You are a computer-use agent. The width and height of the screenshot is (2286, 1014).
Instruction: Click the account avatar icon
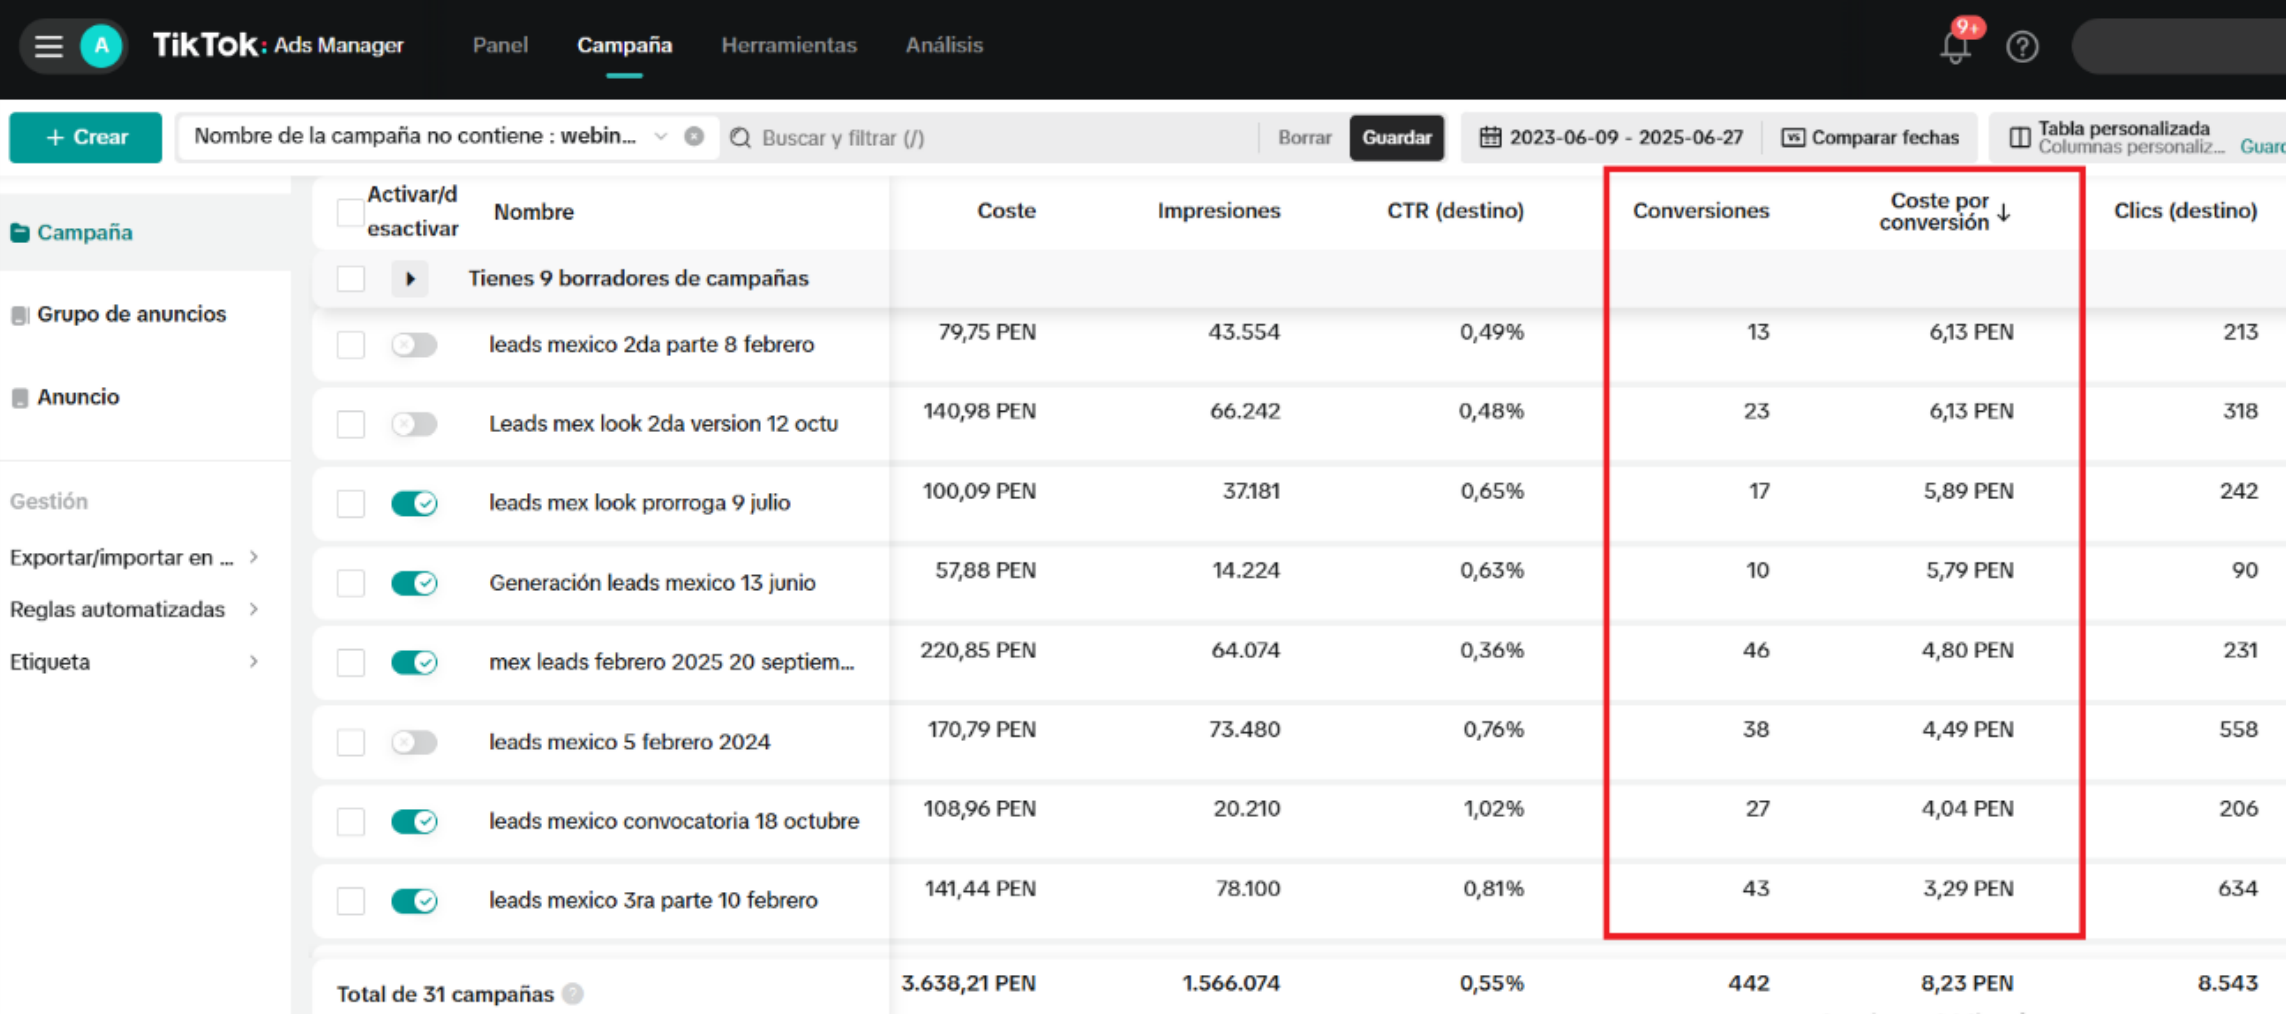coord(101,46)
